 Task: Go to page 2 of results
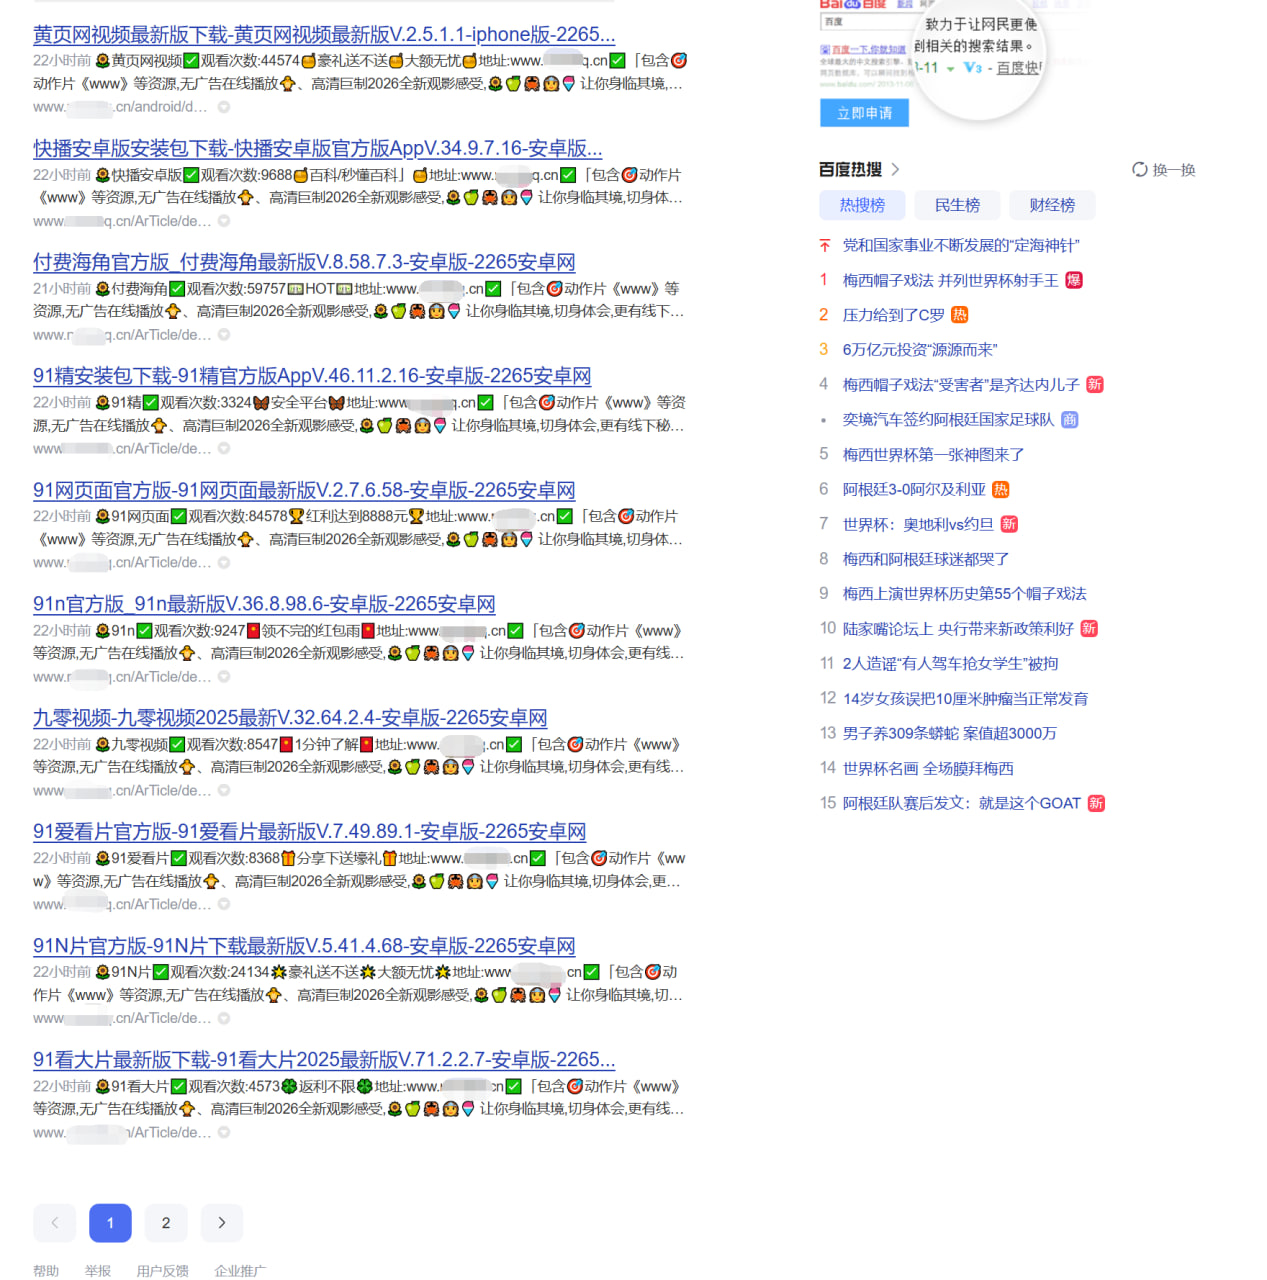(166, 1223)
